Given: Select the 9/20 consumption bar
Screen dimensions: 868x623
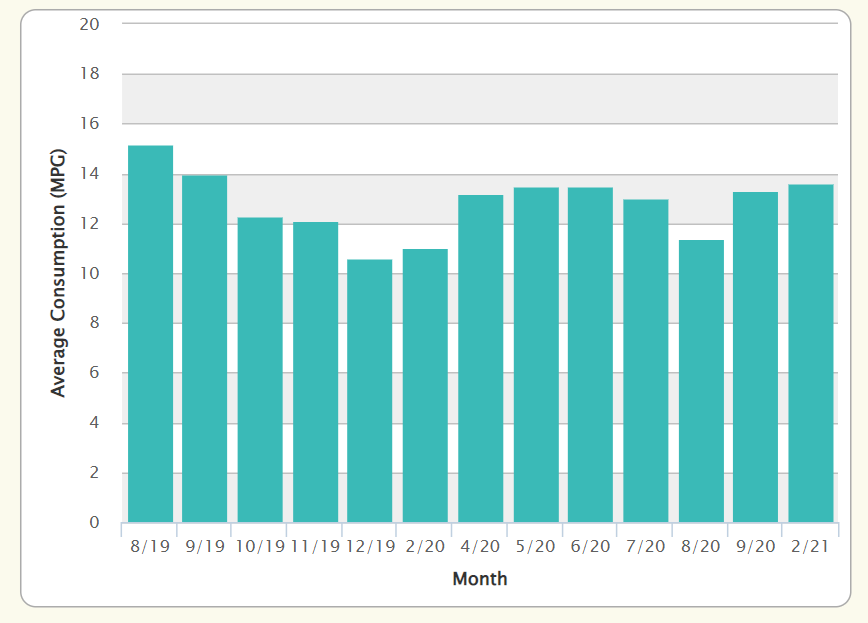Looking at the screenshot, I should pyautogui.click(x=756, y=357).
